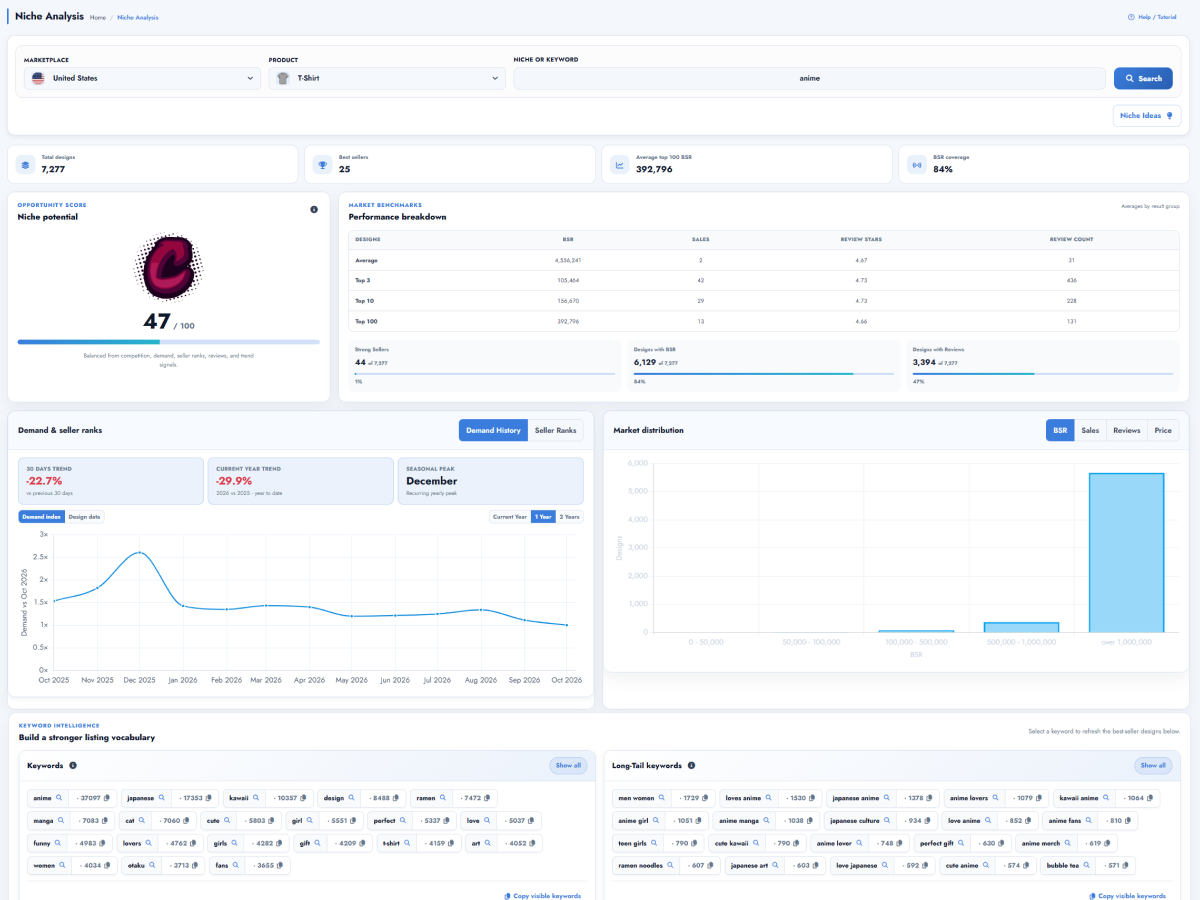1200x900 pixels.
Task: Switch chart to Design date view
Action: pyautogui.click(x=85, y=517)
